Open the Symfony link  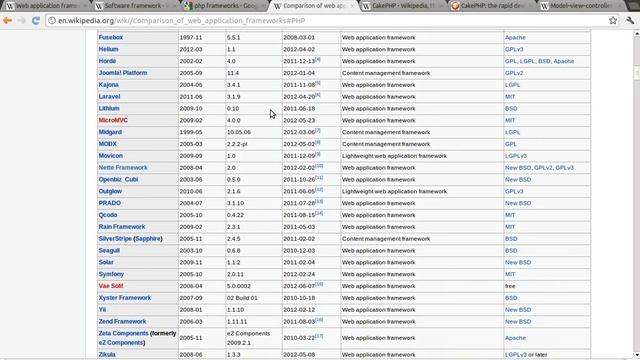(111, 274)
